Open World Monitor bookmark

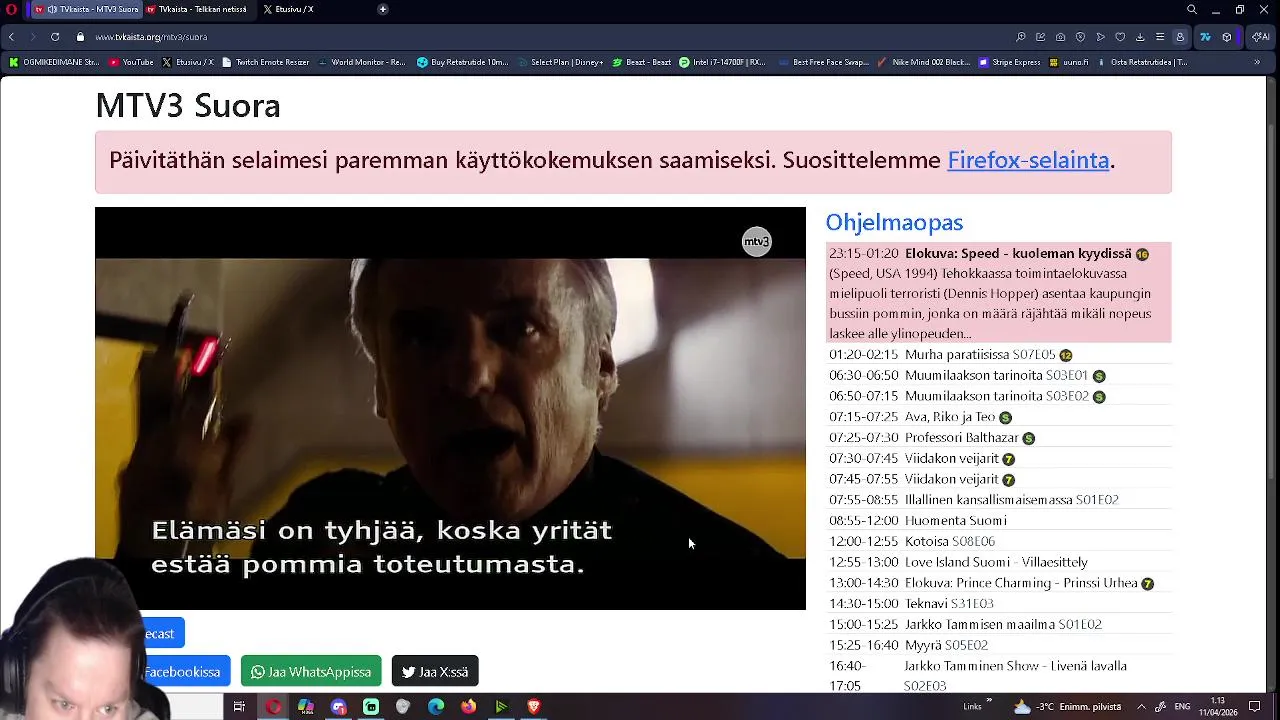pos(361,62)
